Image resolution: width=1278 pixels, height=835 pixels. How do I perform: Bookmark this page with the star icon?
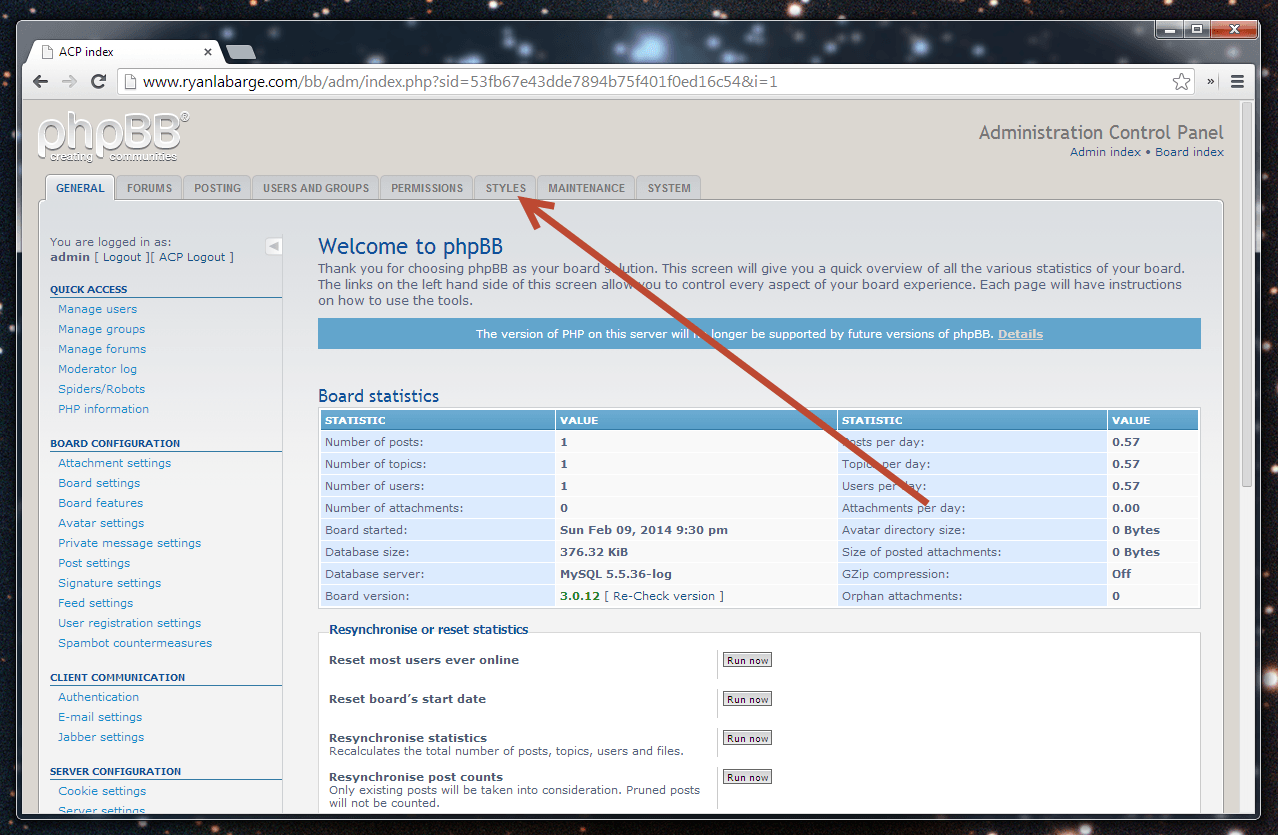(x=1181, y=82)
